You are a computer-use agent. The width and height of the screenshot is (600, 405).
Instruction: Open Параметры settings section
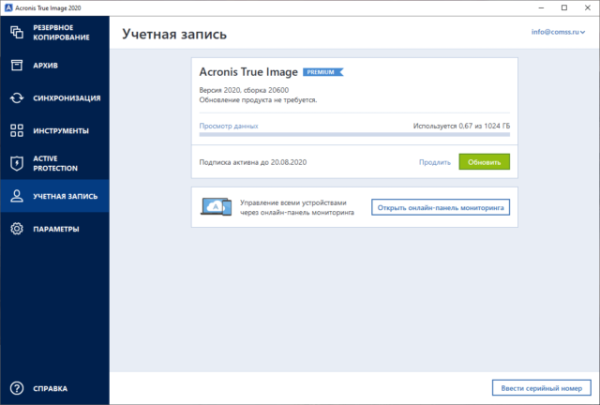click(55, 229)
